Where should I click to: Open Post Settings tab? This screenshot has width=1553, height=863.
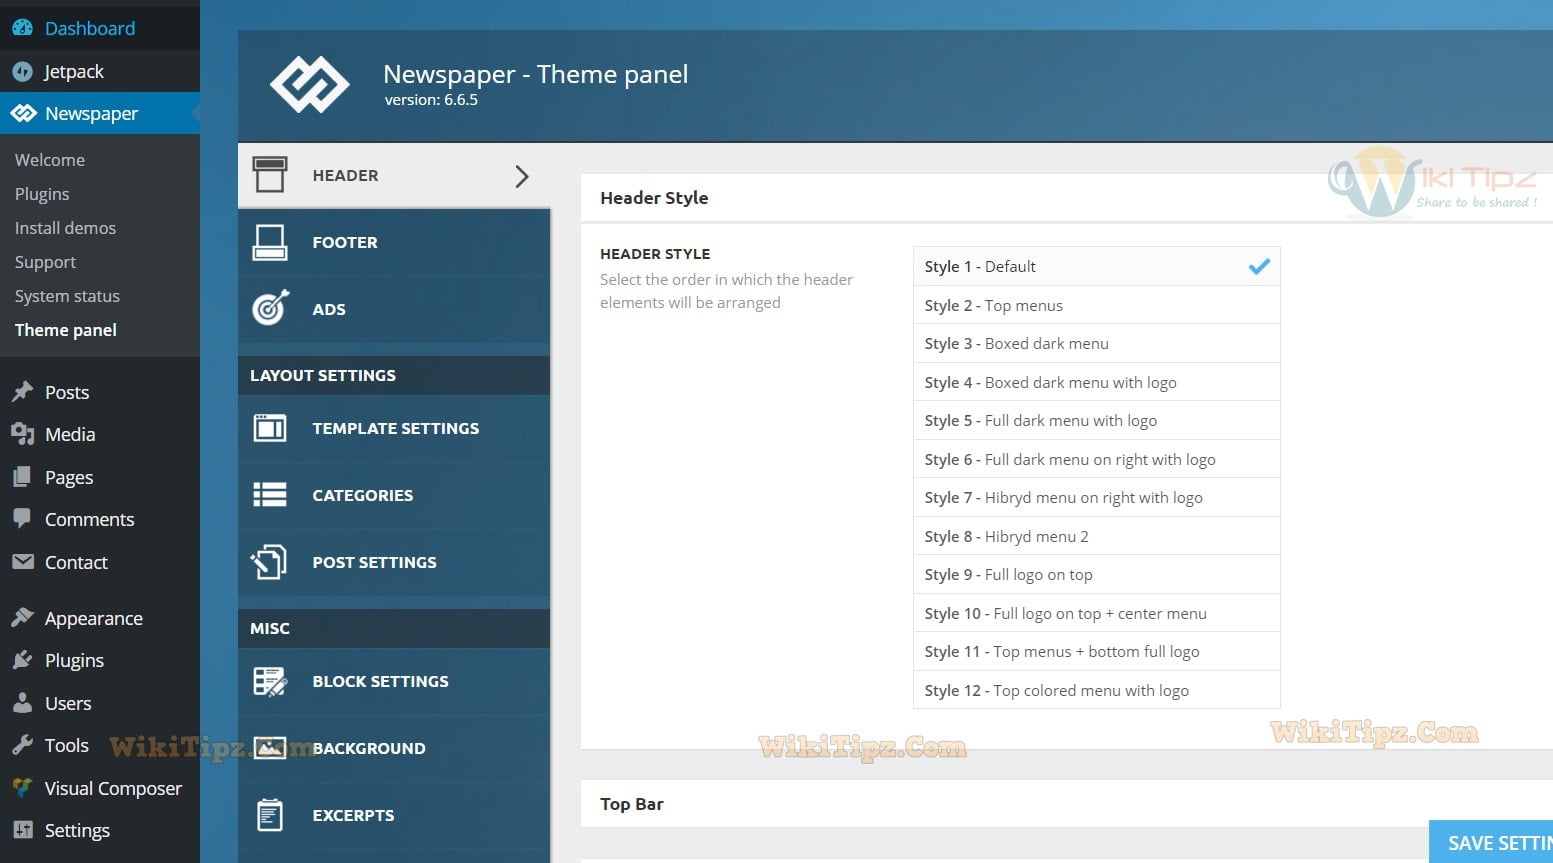394,562
